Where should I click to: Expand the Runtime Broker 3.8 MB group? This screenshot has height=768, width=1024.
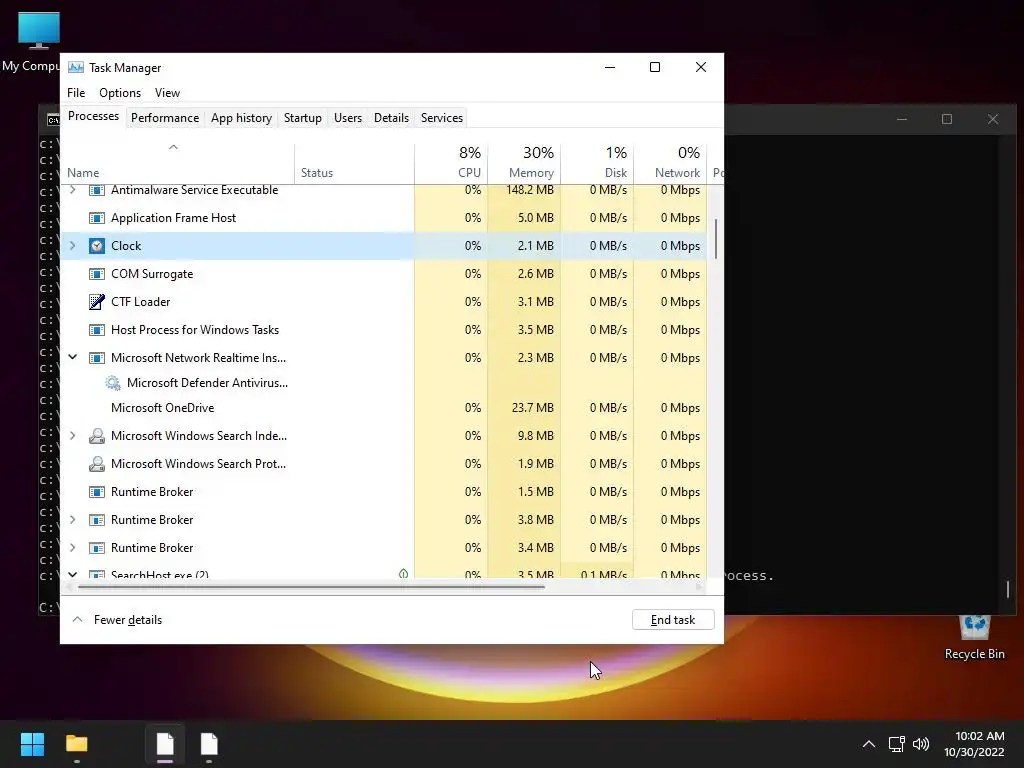(x=72, y=520)
